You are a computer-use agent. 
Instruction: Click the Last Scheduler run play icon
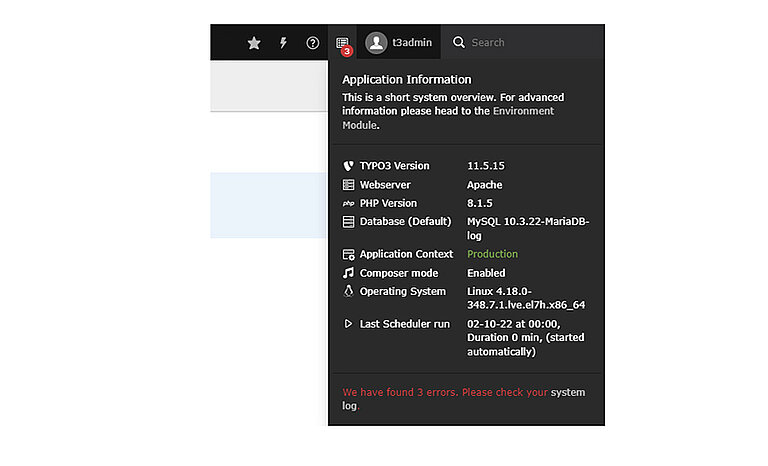coord(348,324)
